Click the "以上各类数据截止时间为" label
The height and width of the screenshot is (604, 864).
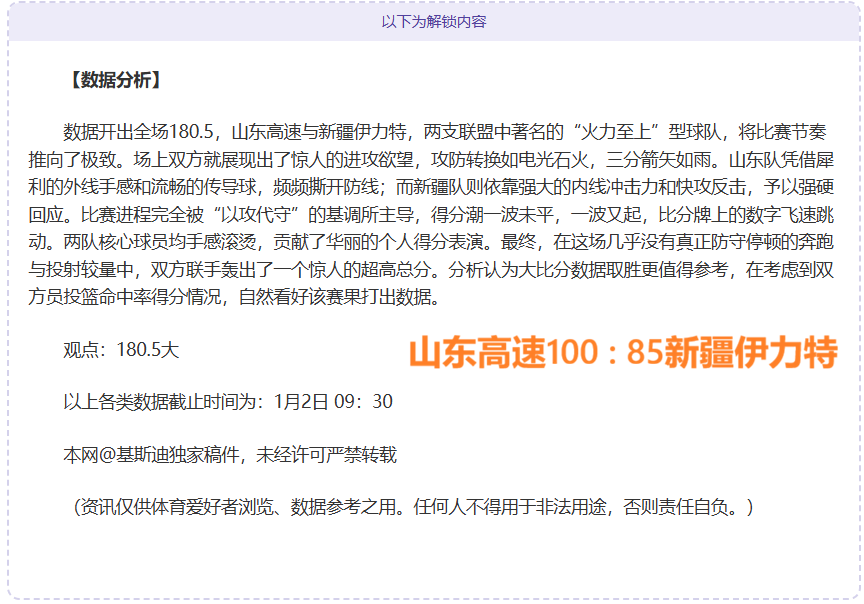pos(167,402)
